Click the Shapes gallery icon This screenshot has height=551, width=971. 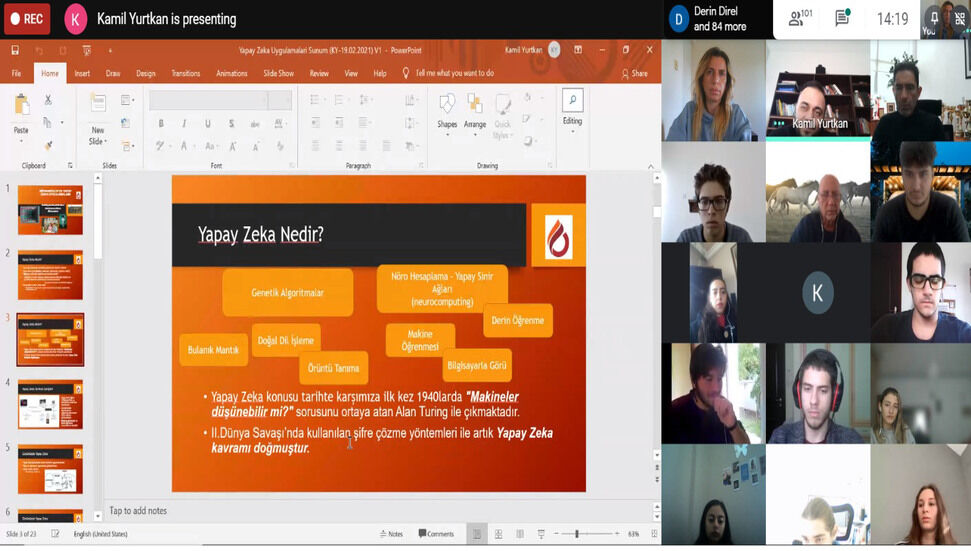pos(447,110)
